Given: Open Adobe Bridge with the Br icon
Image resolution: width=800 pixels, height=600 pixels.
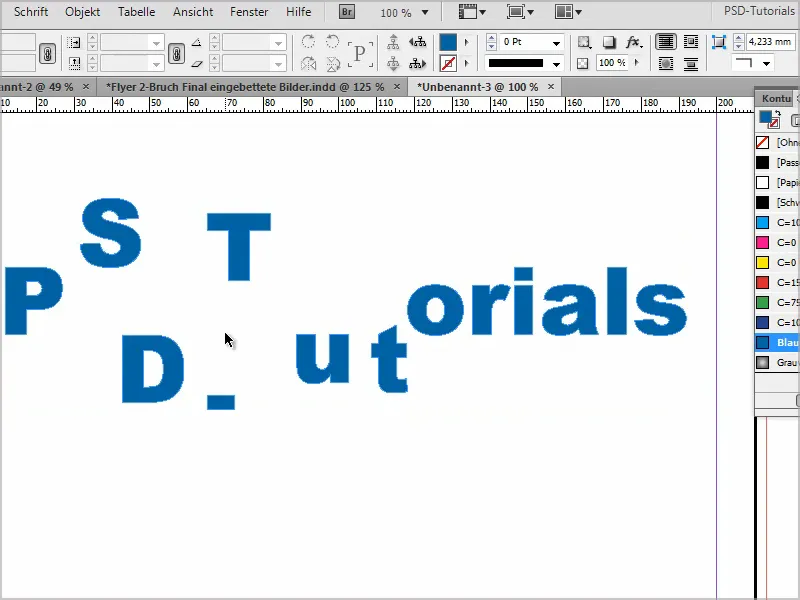Looking at the screenshot, I should click(346, 12).
